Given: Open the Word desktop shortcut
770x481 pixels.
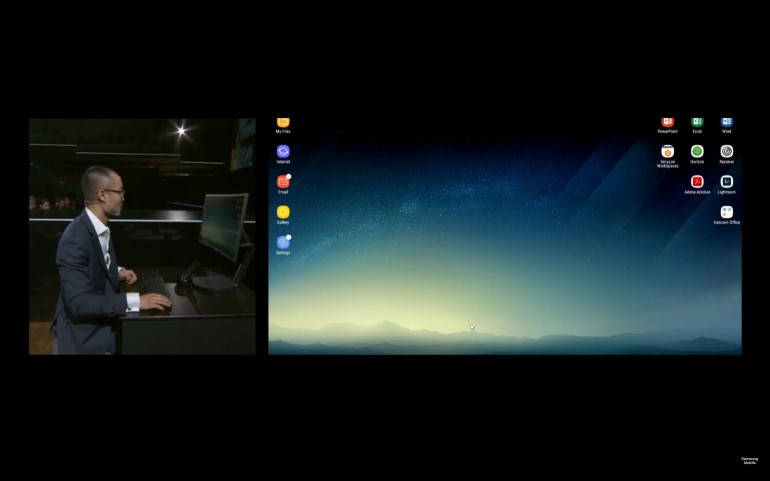Looking at the screenshot, I should click(x=727, y=123).
